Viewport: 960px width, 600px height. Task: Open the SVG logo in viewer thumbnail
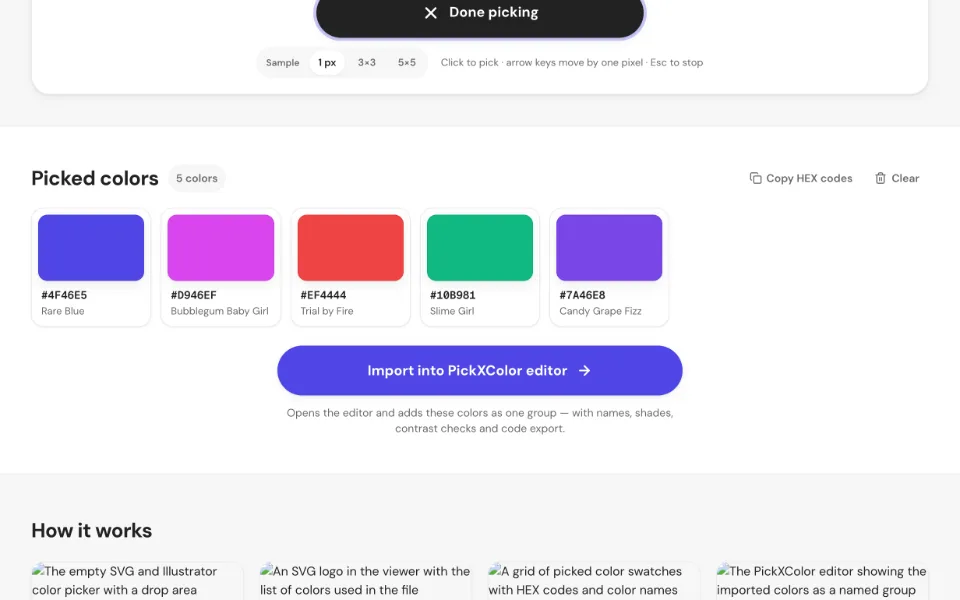point(366,581)
